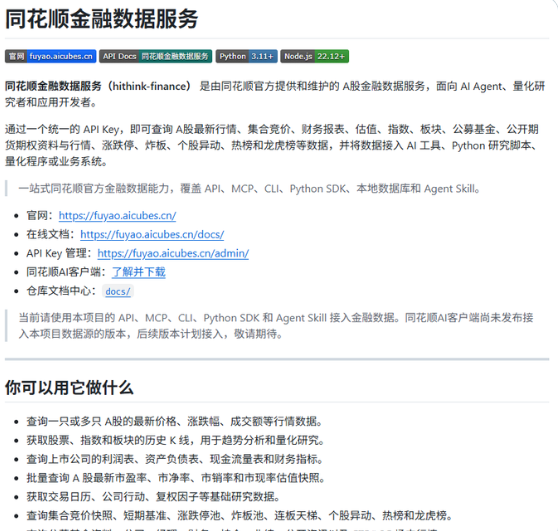Open the https://fuyao.aicubes.cn/admin/ API Key link

click(173, 253)
